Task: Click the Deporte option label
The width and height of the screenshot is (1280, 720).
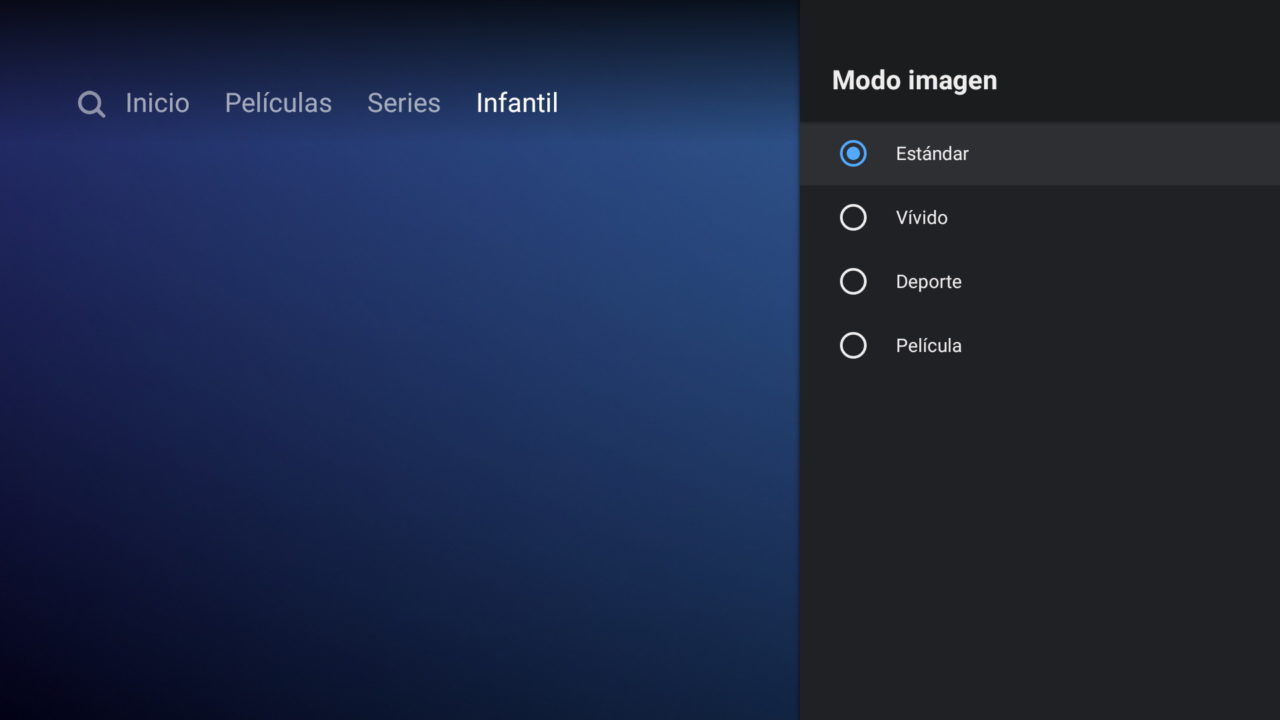Action: (928, 282)
